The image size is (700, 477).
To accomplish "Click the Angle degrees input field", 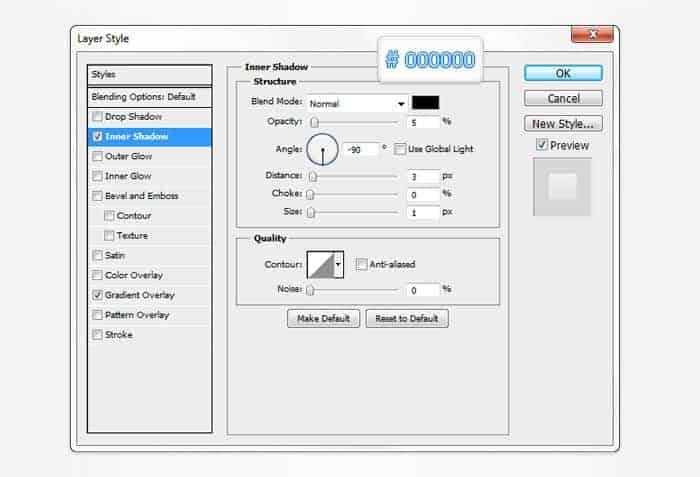I will (361, 150).
